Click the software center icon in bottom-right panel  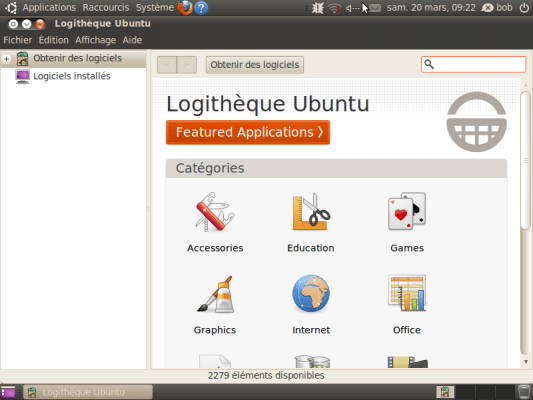pos(445,392)
